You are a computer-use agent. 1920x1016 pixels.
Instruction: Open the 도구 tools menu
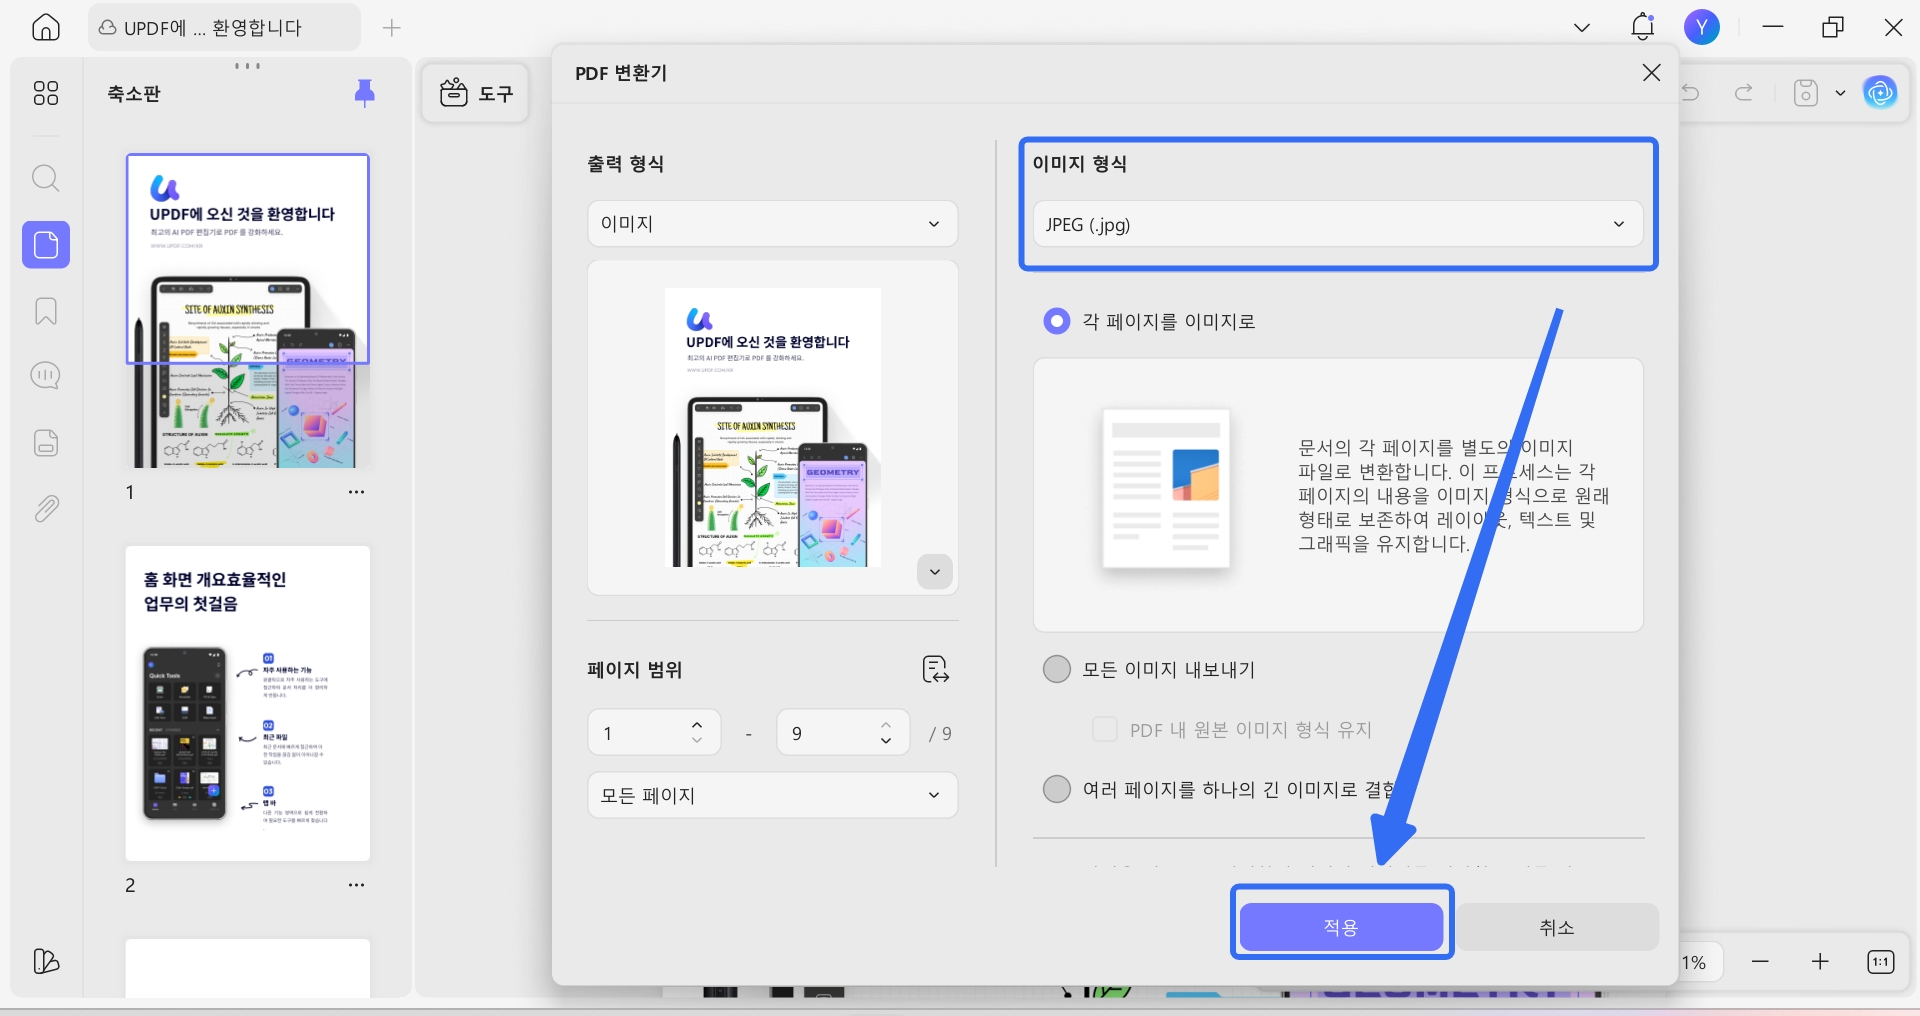pos(476,93)
